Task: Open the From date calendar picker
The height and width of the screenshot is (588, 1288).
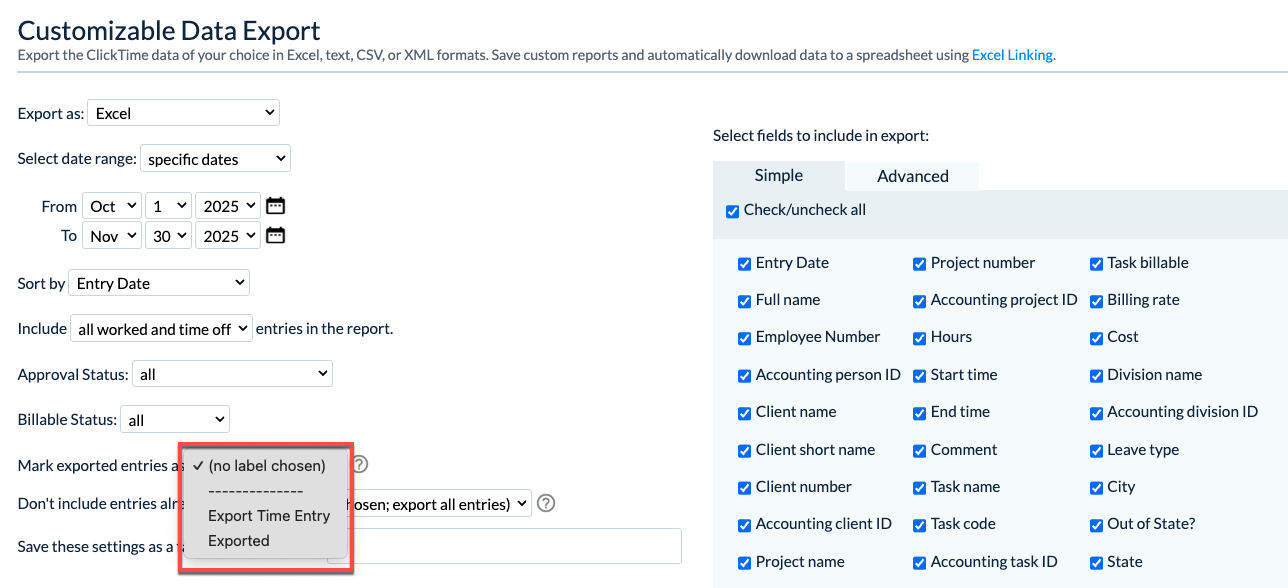Action: [x=275, y=206]
